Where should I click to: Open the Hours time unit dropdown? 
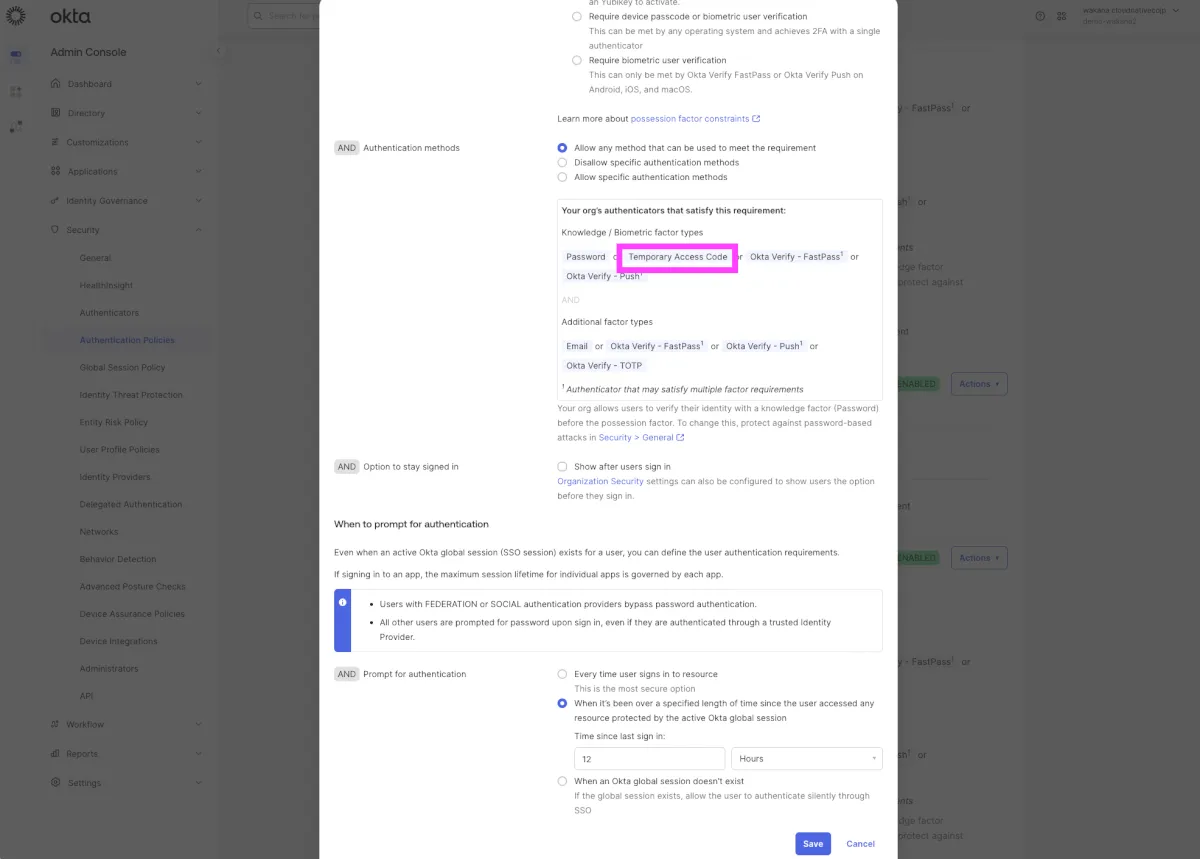click(x=807, y=759)
